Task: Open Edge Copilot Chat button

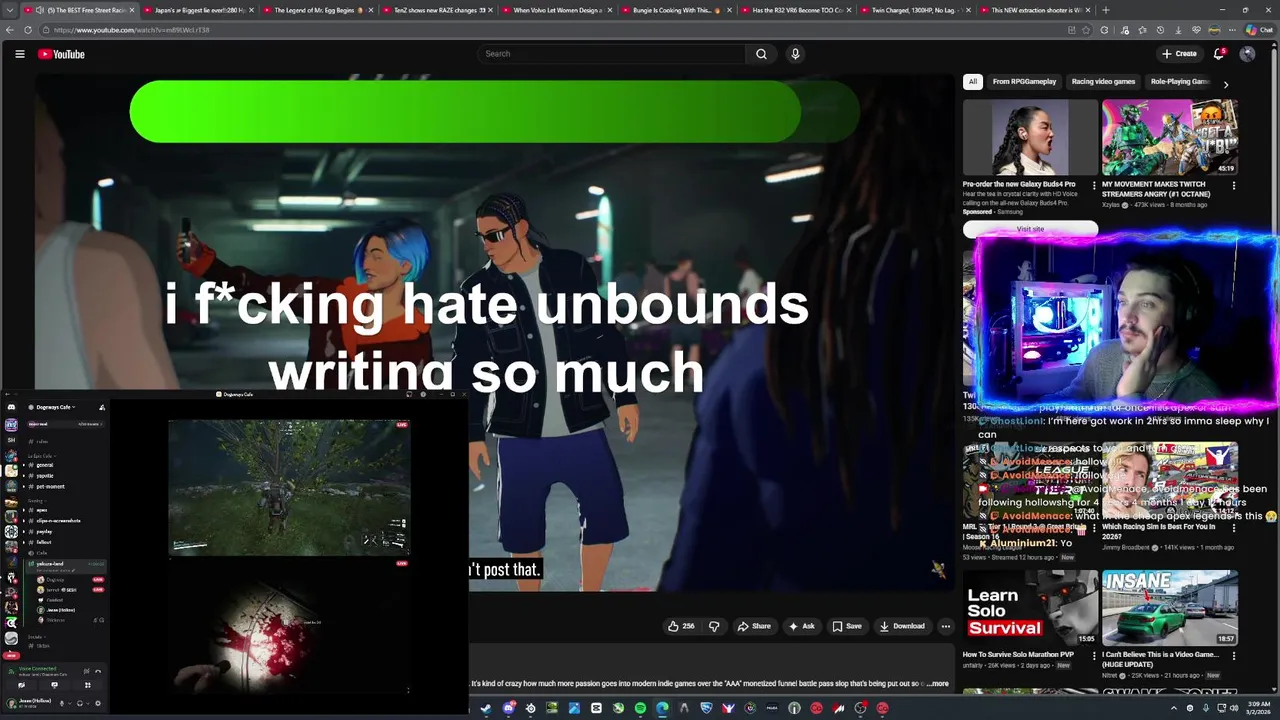Action: (1259, 30)
